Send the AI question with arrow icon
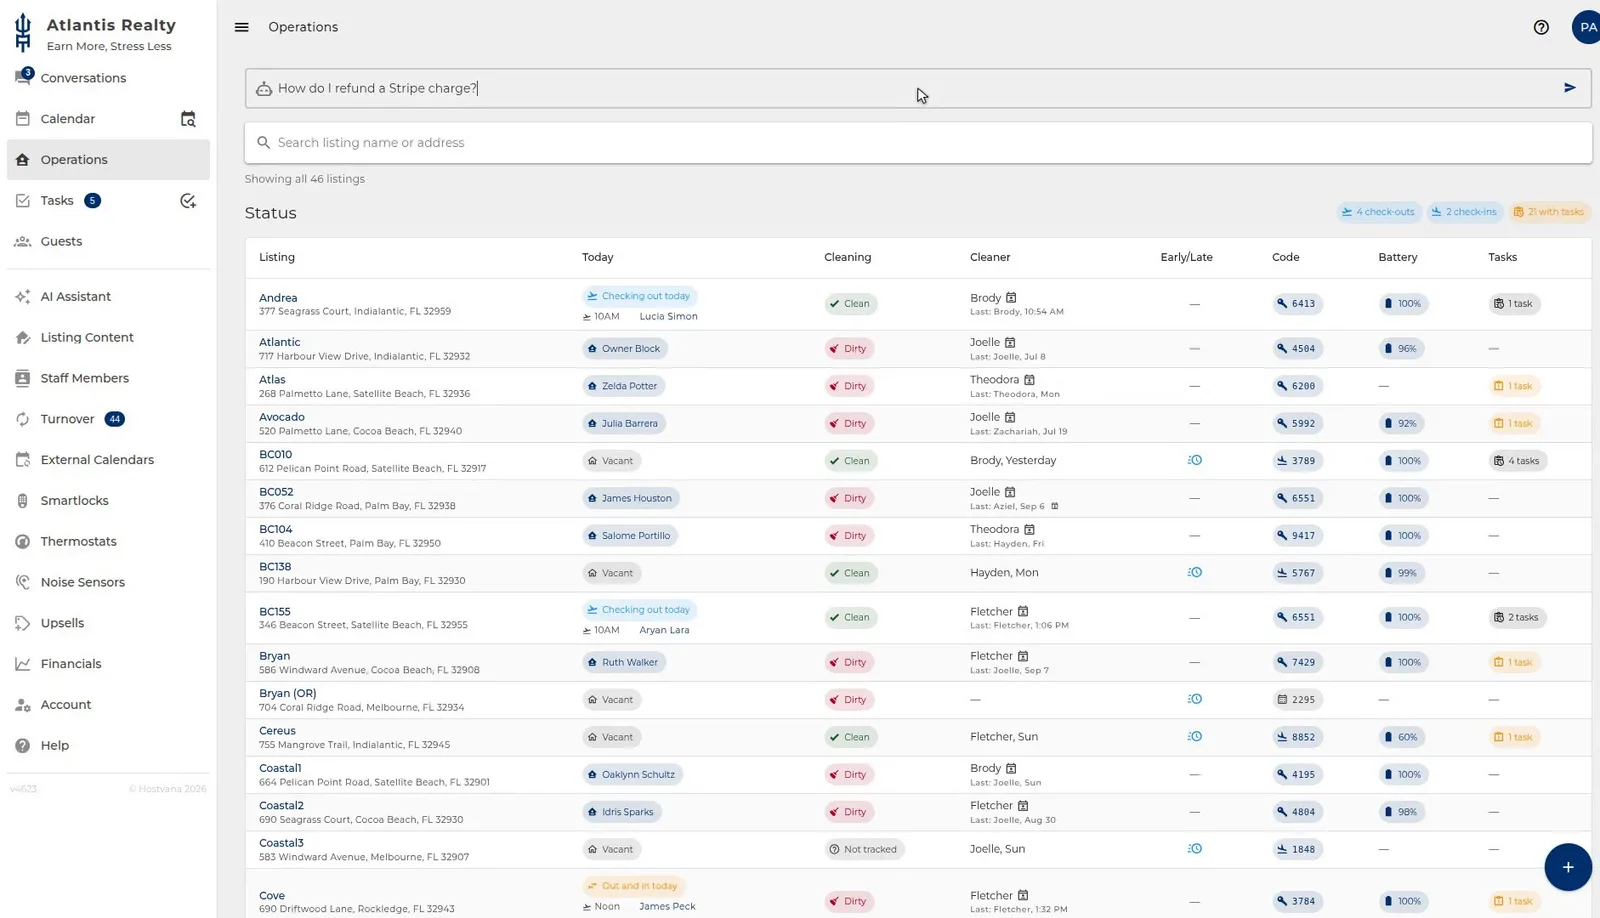Screen dimensions: 1600x918 (x=1569, y=88)
